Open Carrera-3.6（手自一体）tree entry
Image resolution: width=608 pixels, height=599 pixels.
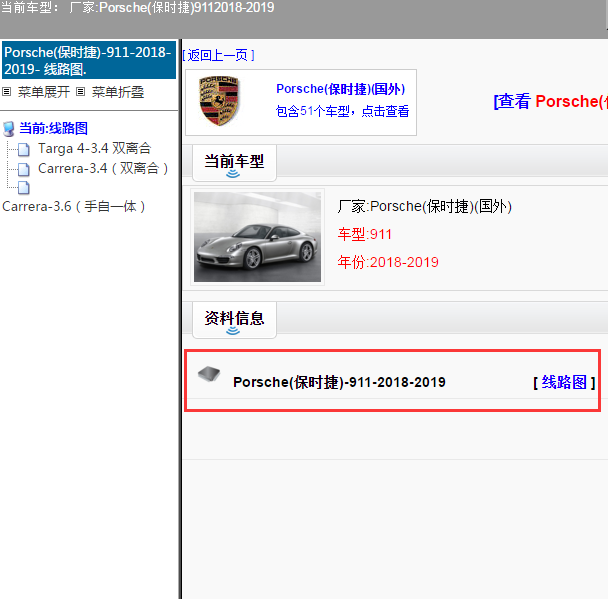(74, 207)
